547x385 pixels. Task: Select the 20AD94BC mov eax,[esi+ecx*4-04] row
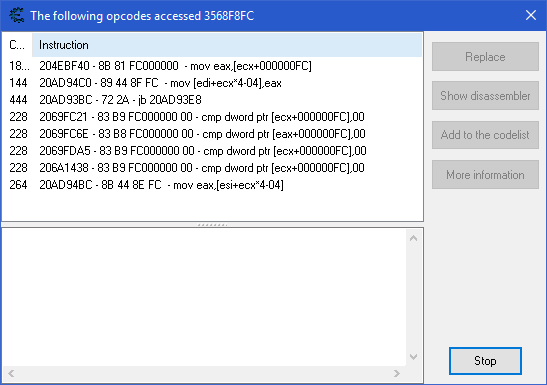(212, 185)
